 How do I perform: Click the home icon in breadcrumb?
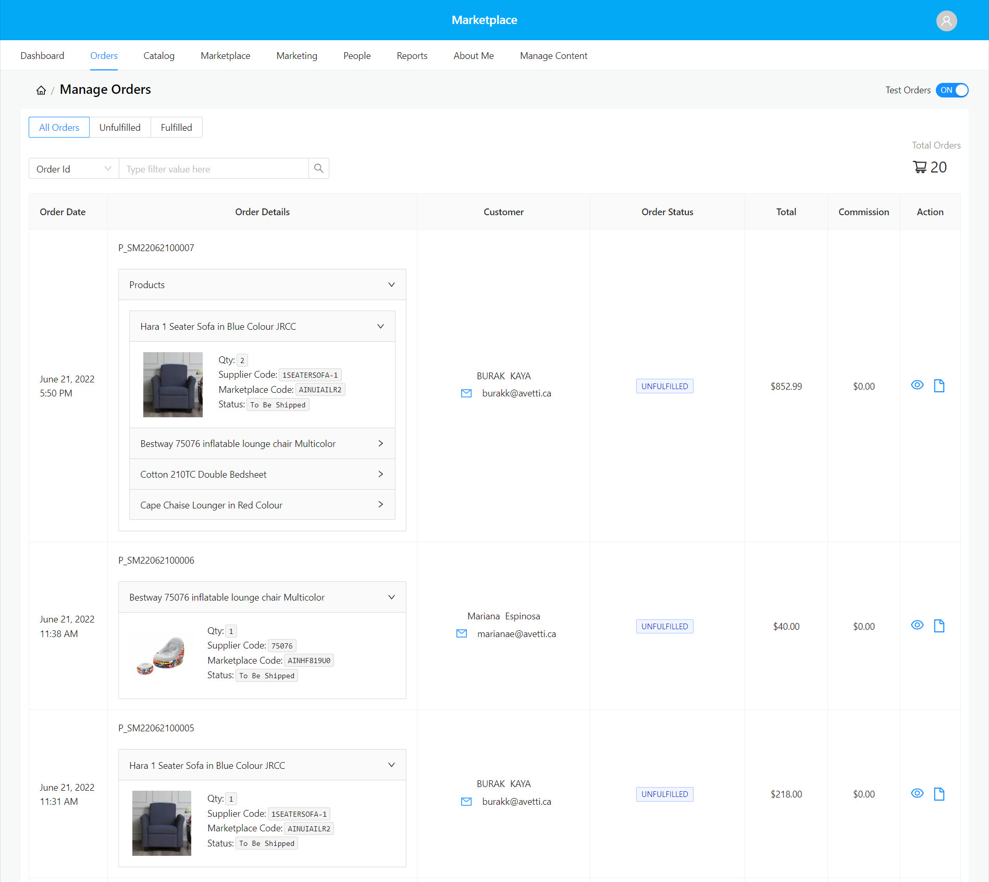point(41,90)
